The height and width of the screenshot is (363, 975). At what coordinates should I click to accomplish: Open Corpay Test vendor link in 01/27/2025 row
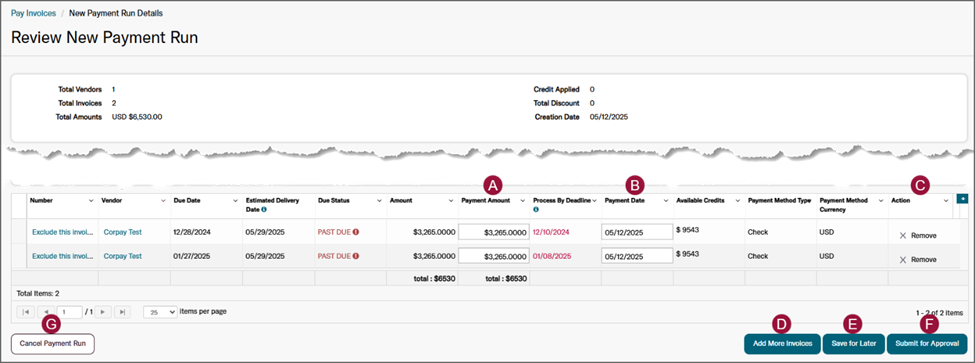[x=122, y=256]
